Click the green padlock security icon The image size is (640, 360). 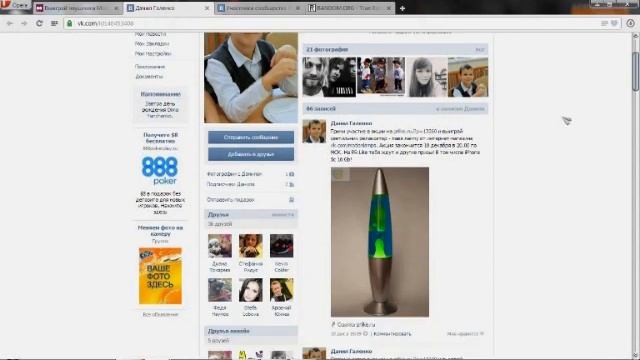pyautogui.click(x=70, y=23)
